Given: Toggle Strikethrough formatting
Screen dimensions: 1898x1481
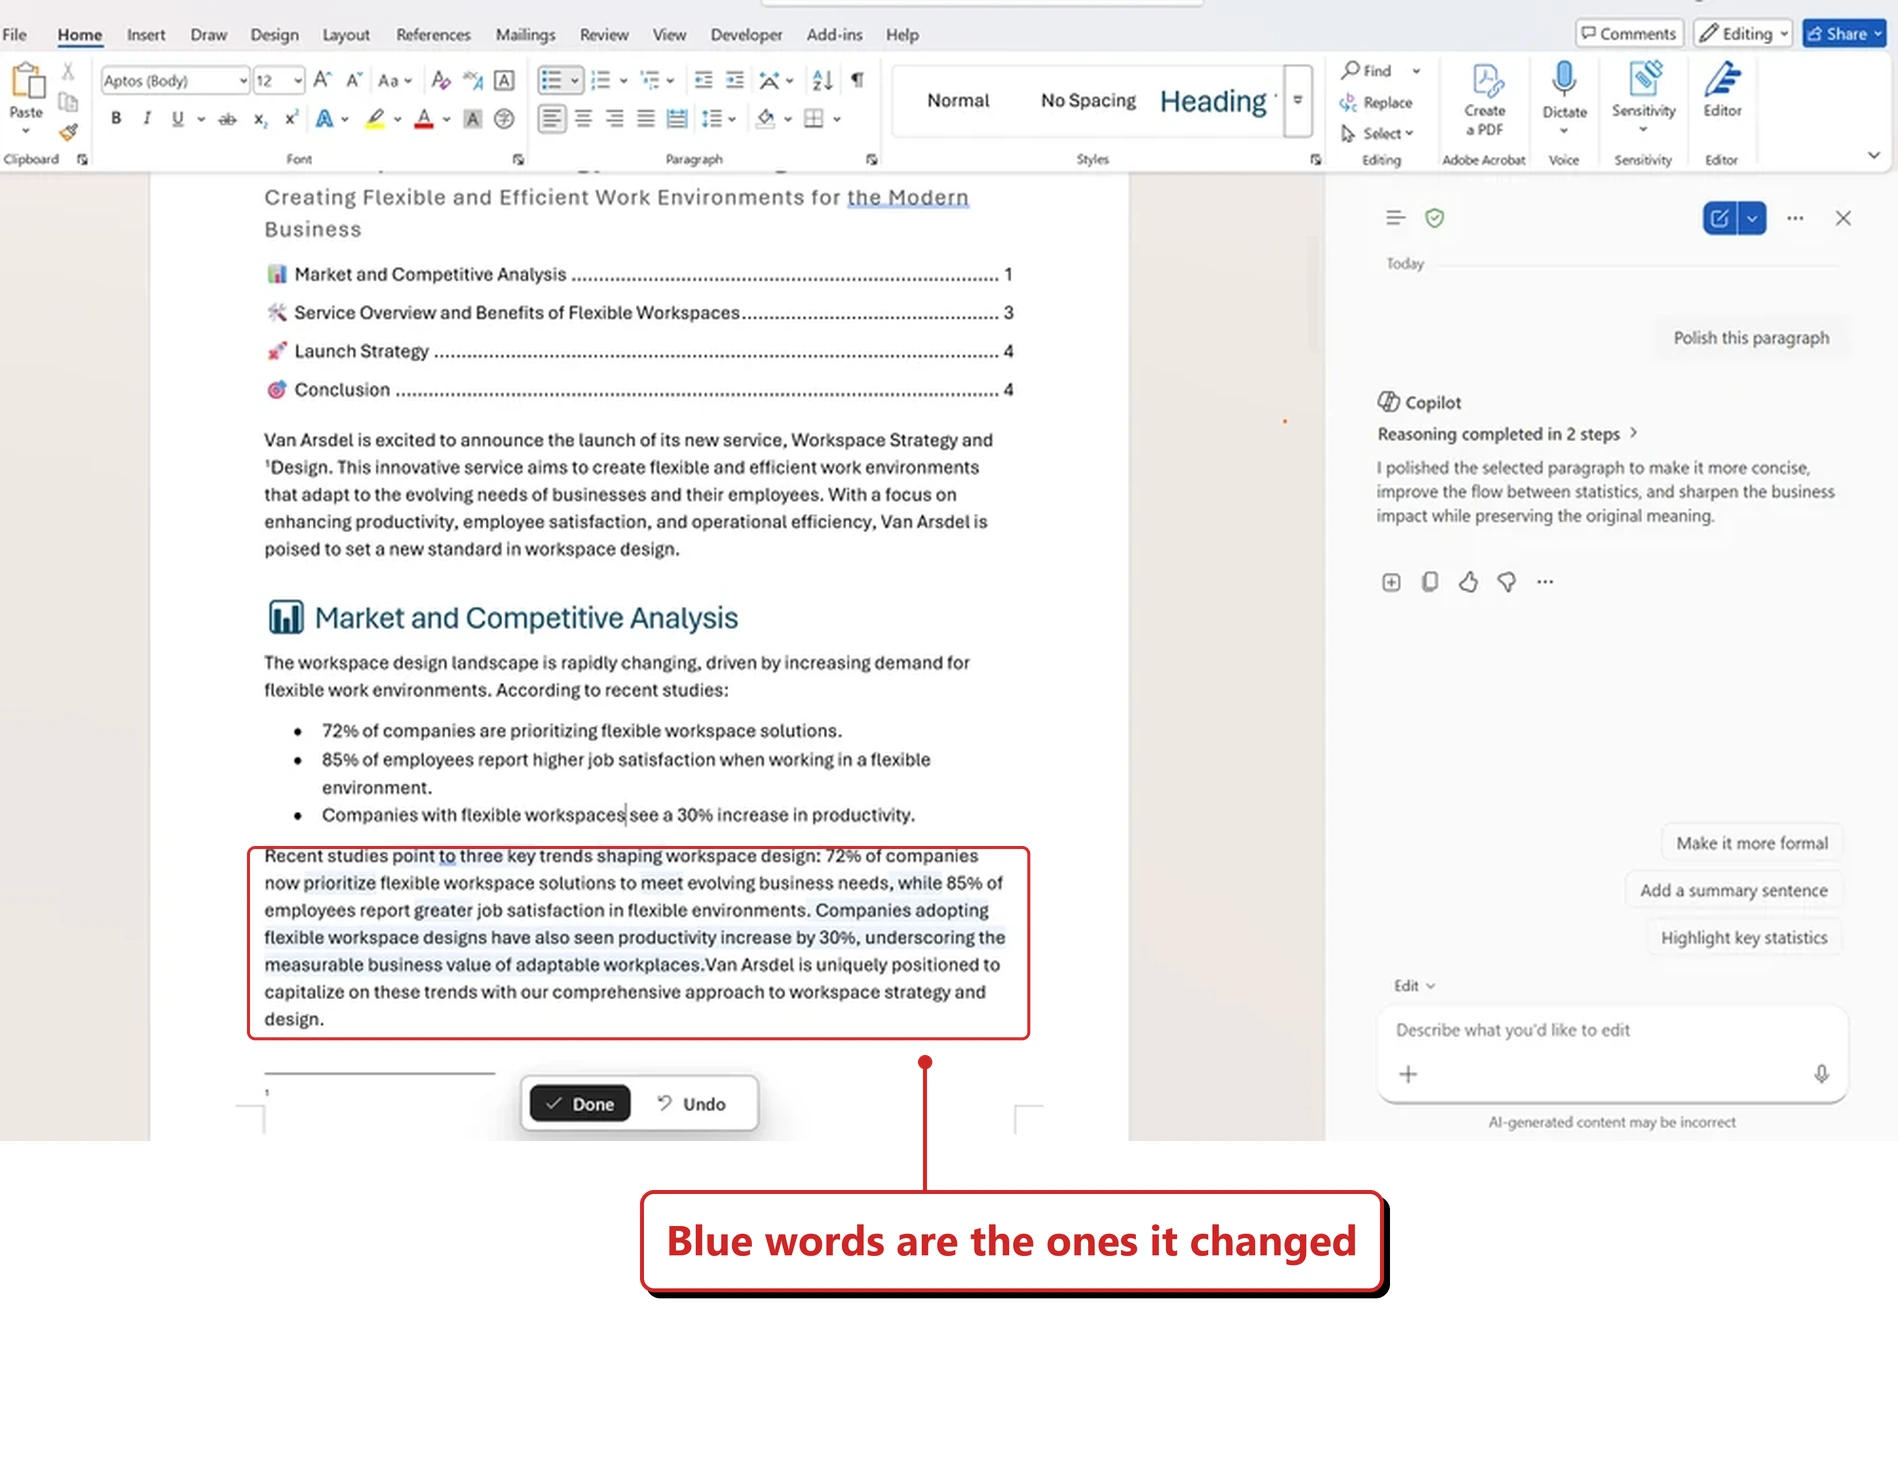Looking at the screenshot, I should (x=228, y=119).
